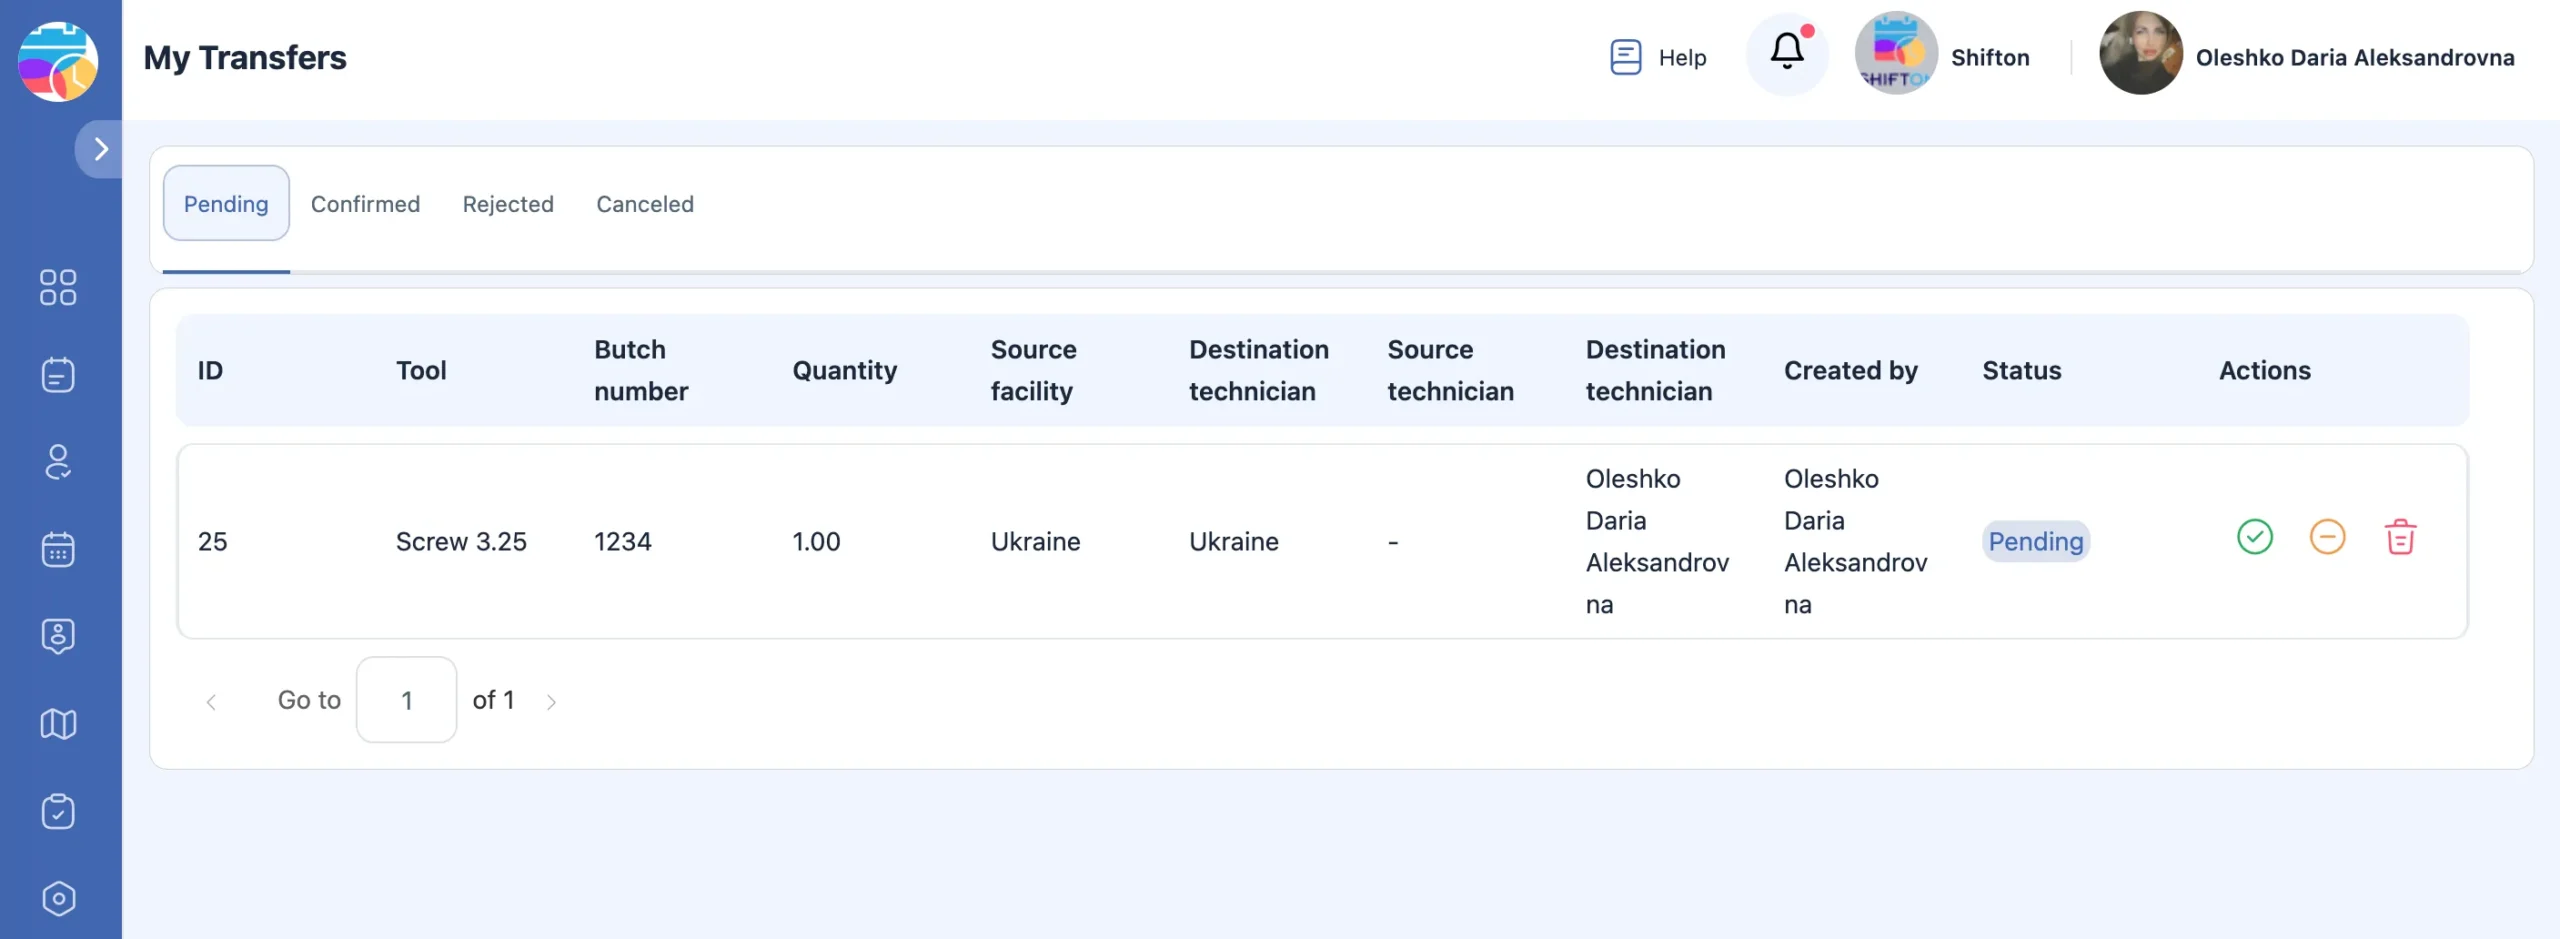Image resolution: width=2560 pixels, height=939 pixels.
Task: Reject transfer using orange minus icon
Action: click(x=2327, y=537)
